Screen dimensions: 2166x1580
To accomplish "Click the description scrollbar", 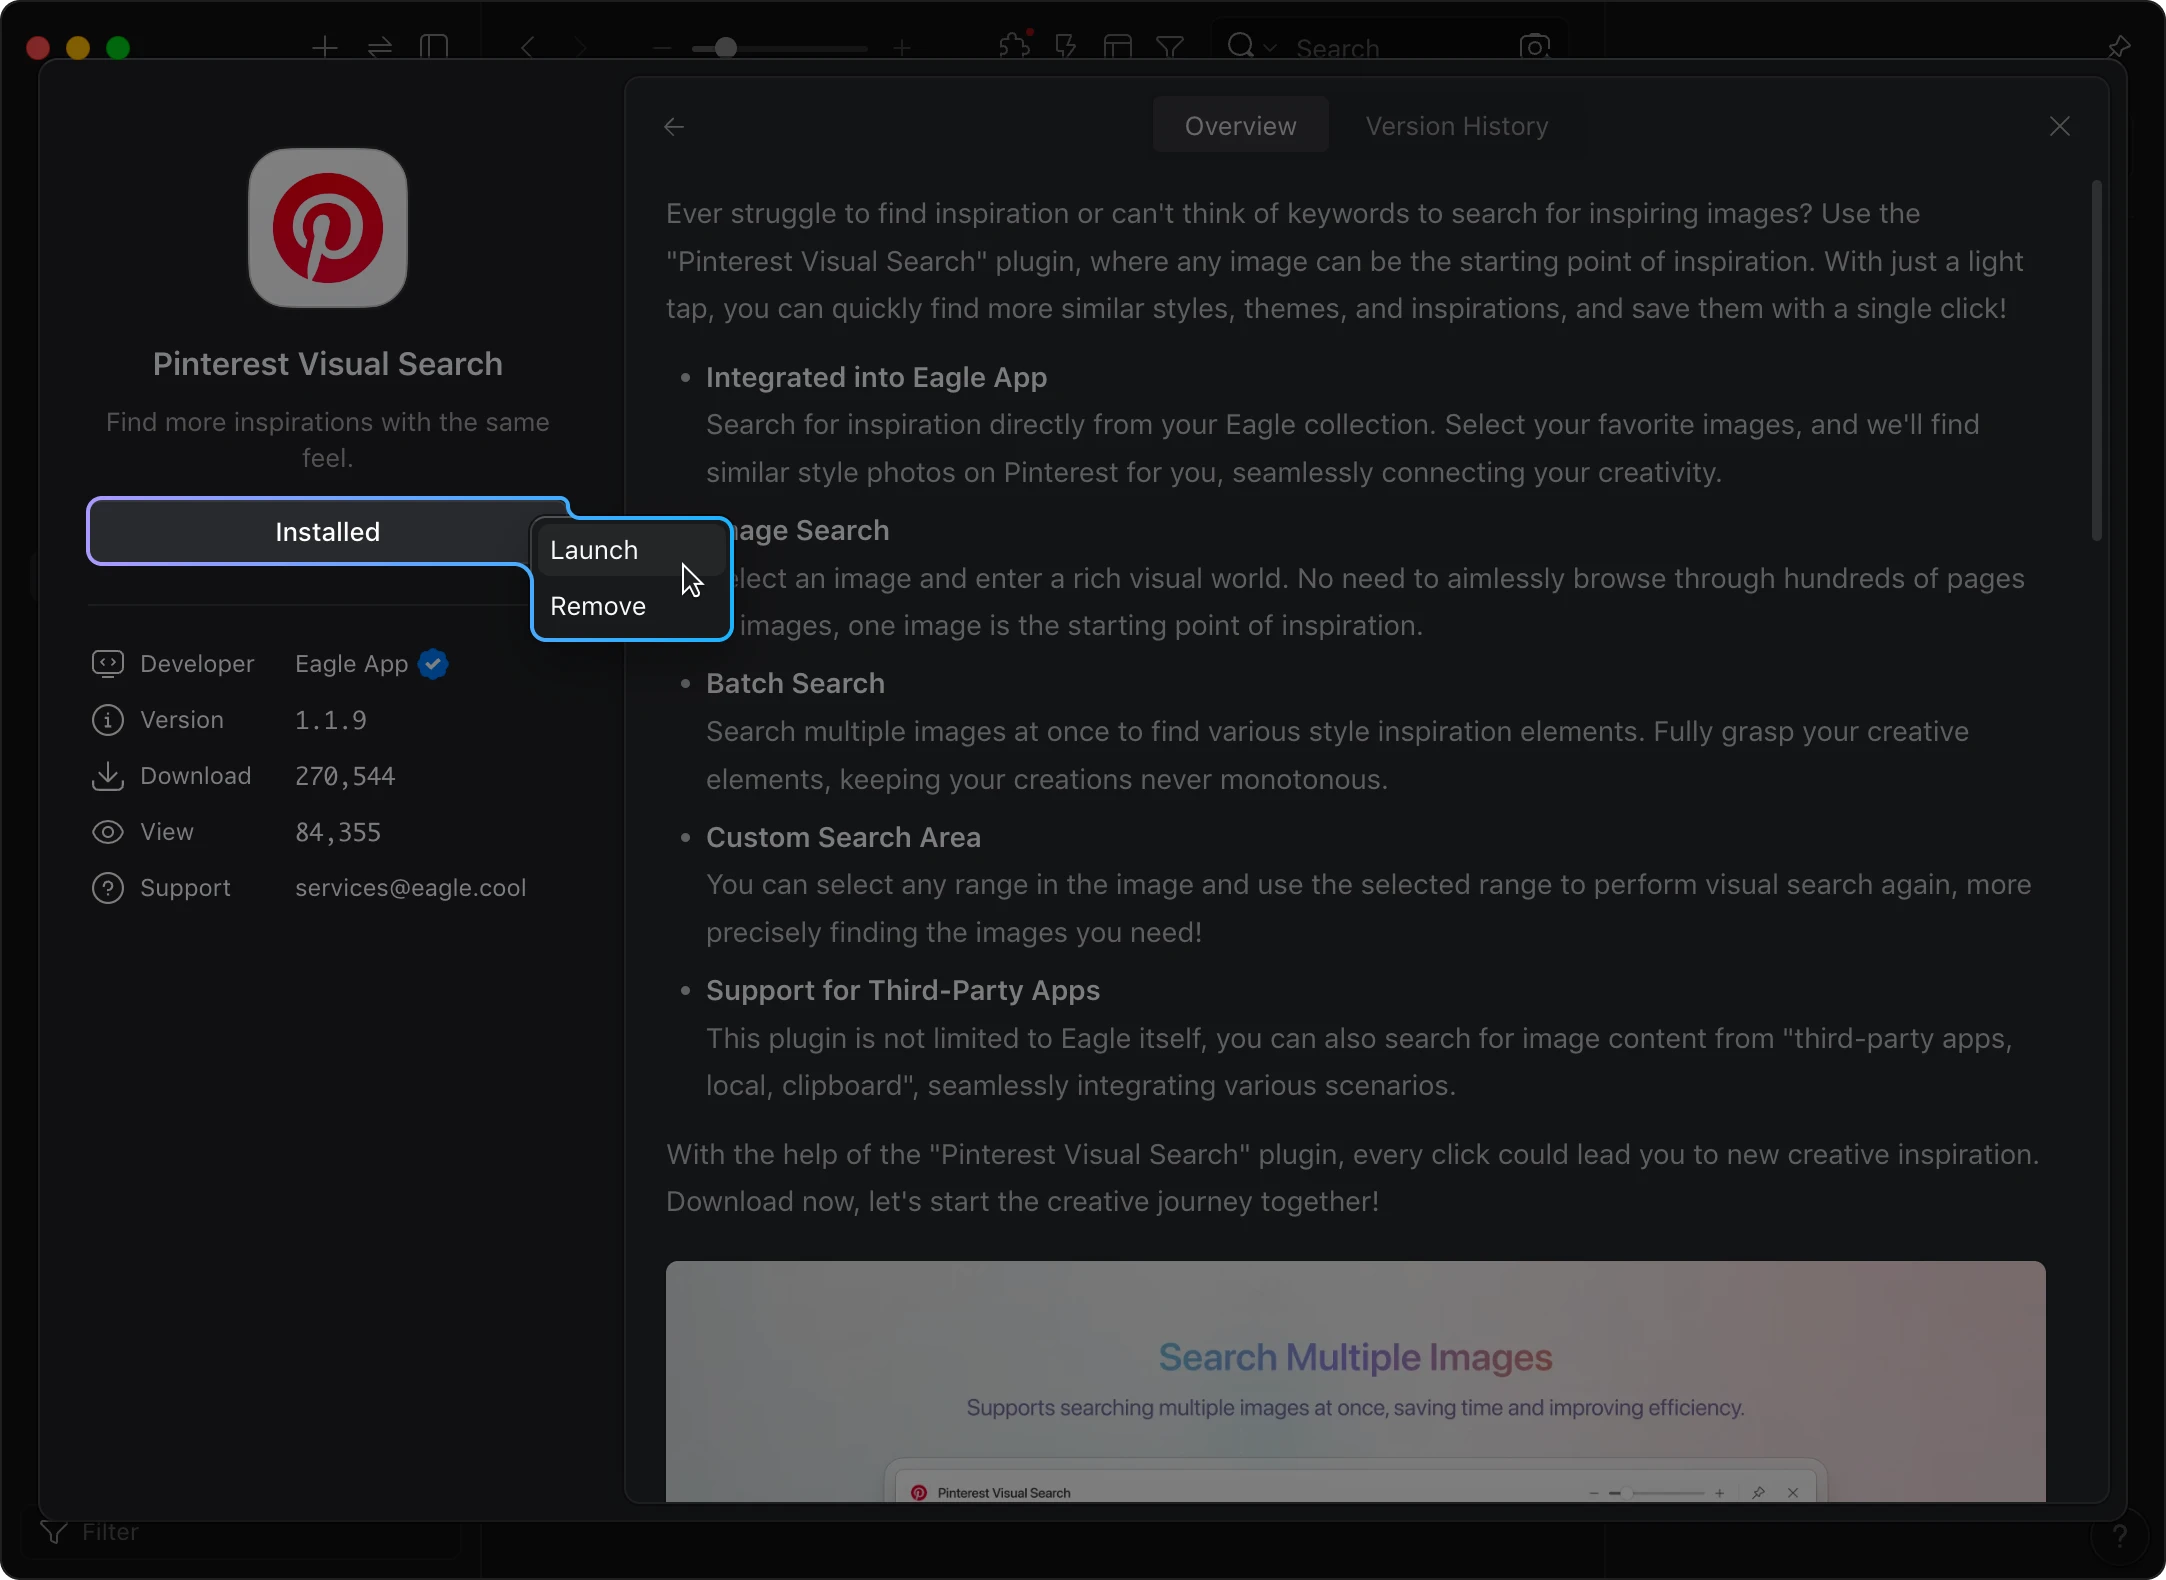I will point(2096,360).
